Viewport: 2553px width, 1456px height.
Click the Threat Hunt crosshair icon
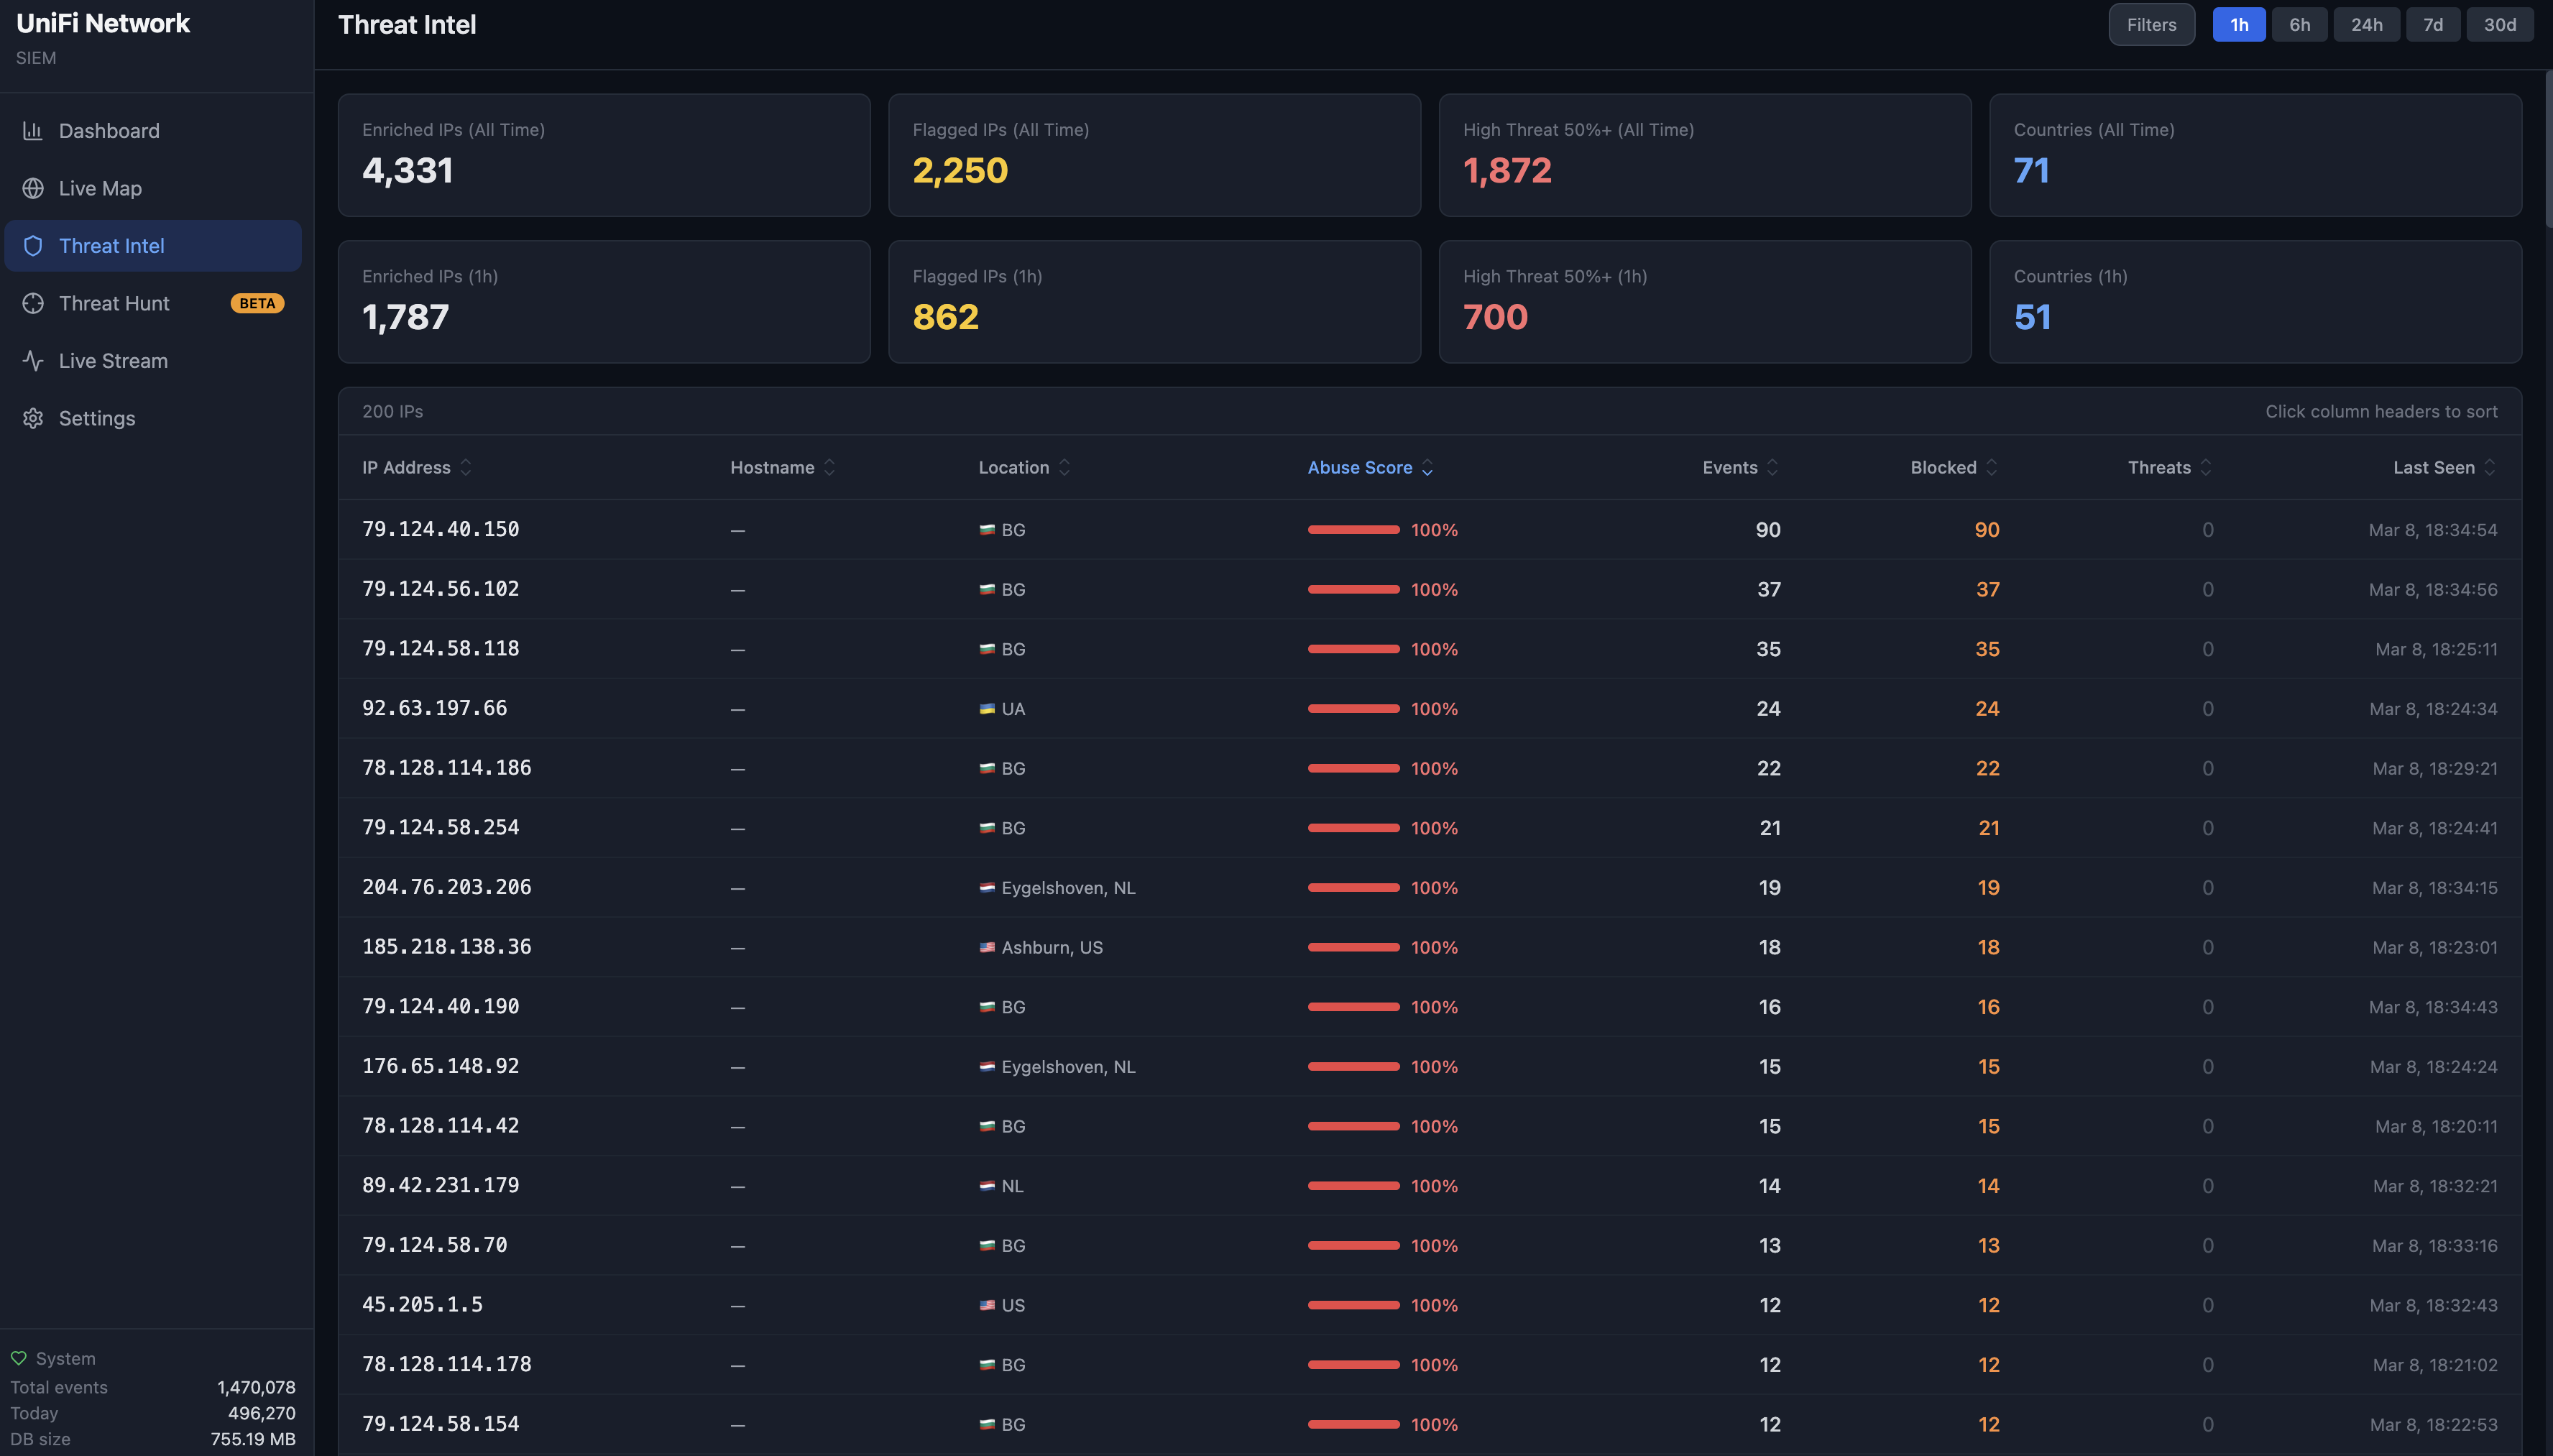click(33, 303)
